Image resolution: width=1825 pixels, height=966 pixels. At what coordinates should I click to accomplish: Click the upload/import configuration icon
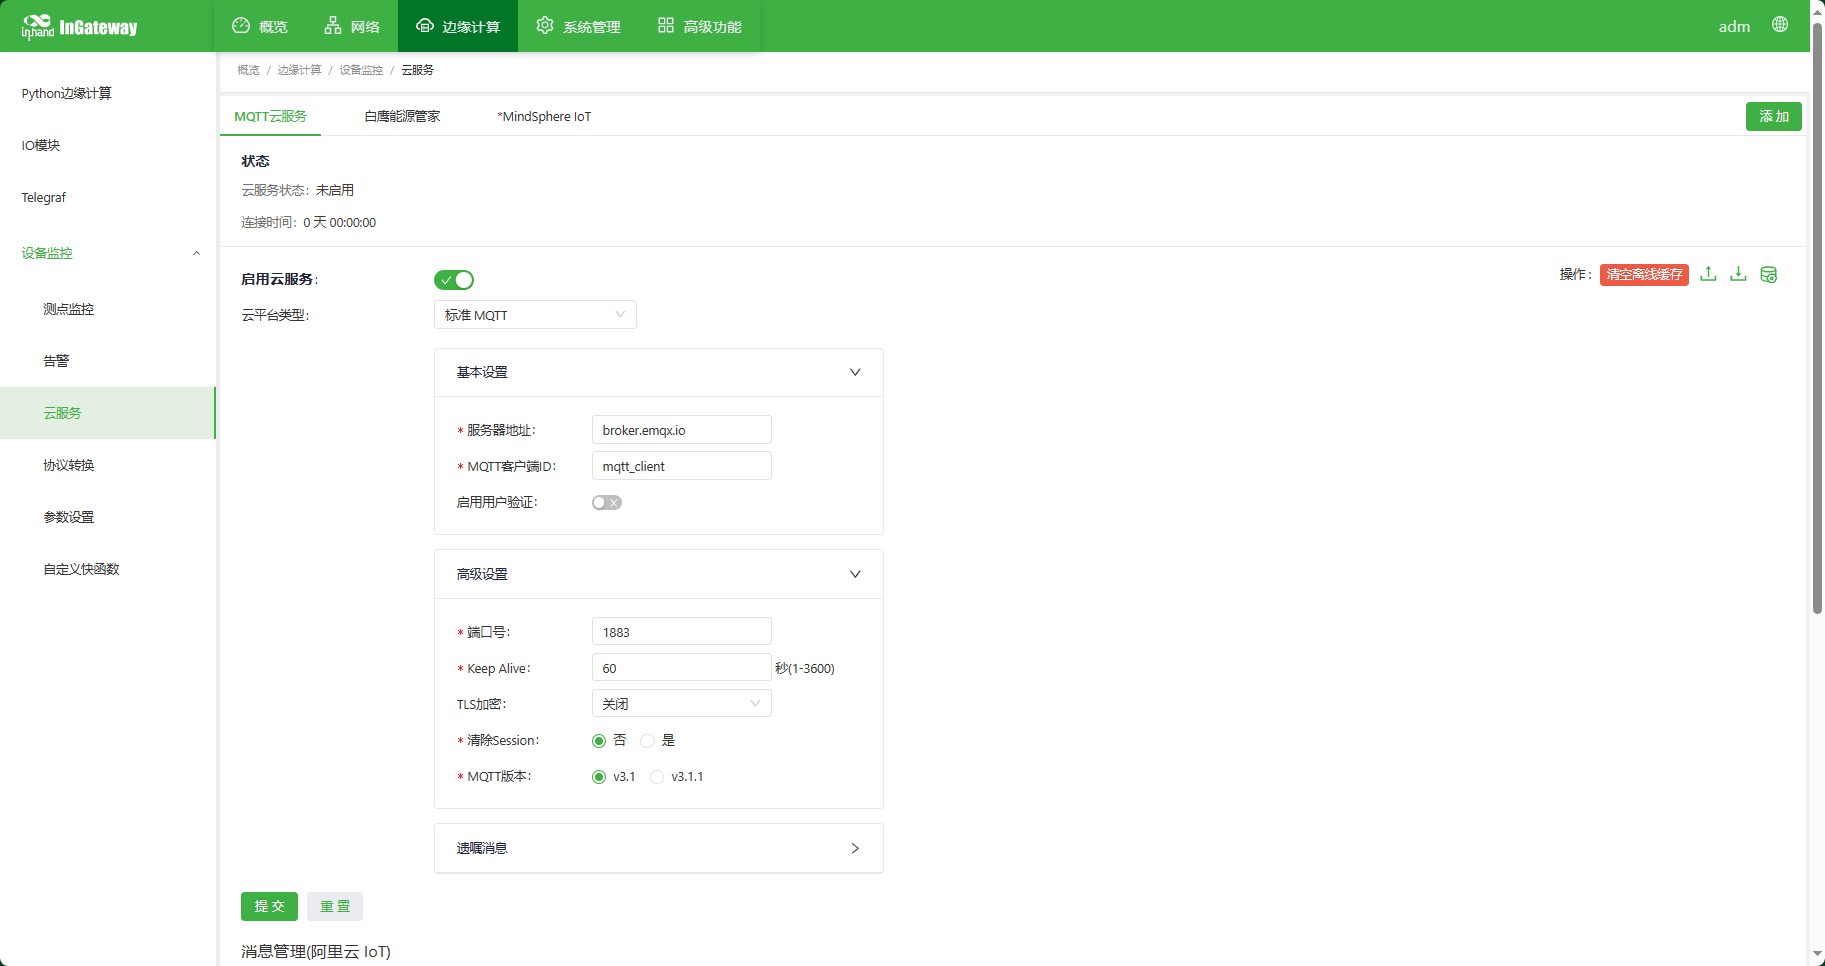pyautogui.click(x=1708, y=274)
